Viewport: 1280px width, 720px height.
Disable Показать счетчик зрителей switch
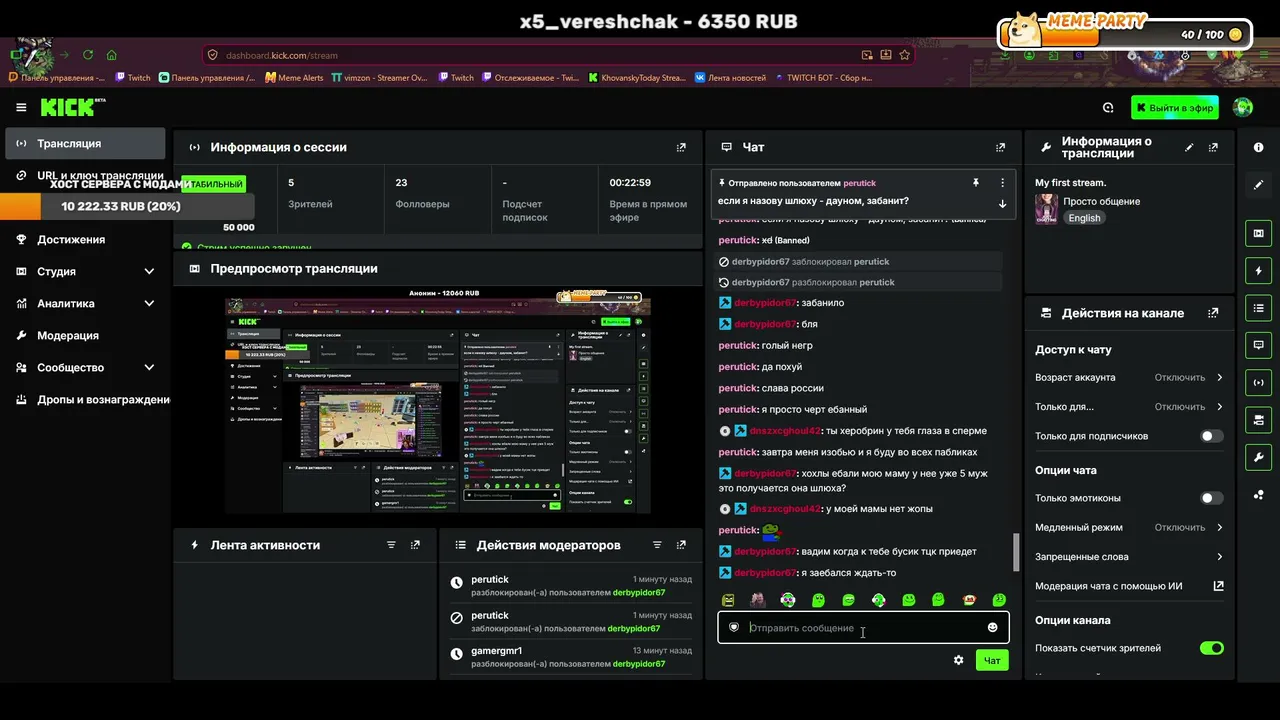coord(1211,648)
